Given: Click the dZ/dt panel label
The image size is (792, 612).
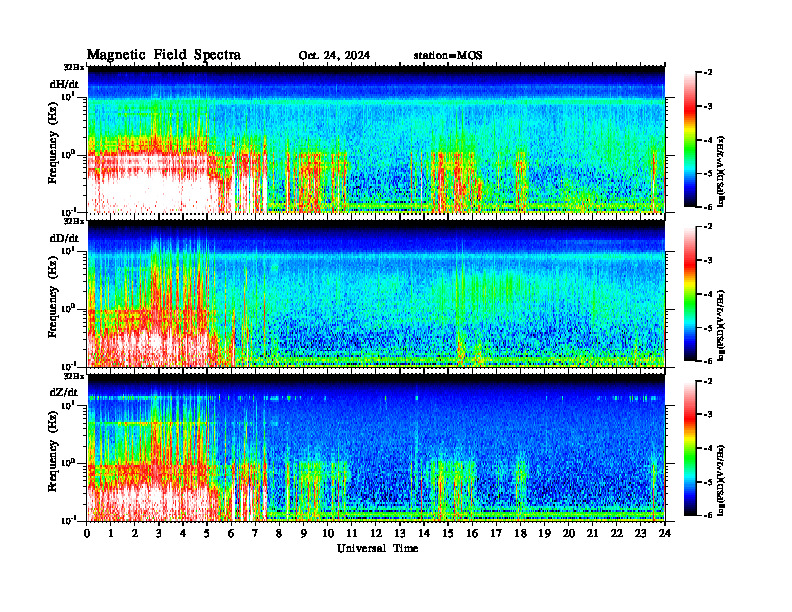Looking at the screenshot, I should [x=64, y=392].
